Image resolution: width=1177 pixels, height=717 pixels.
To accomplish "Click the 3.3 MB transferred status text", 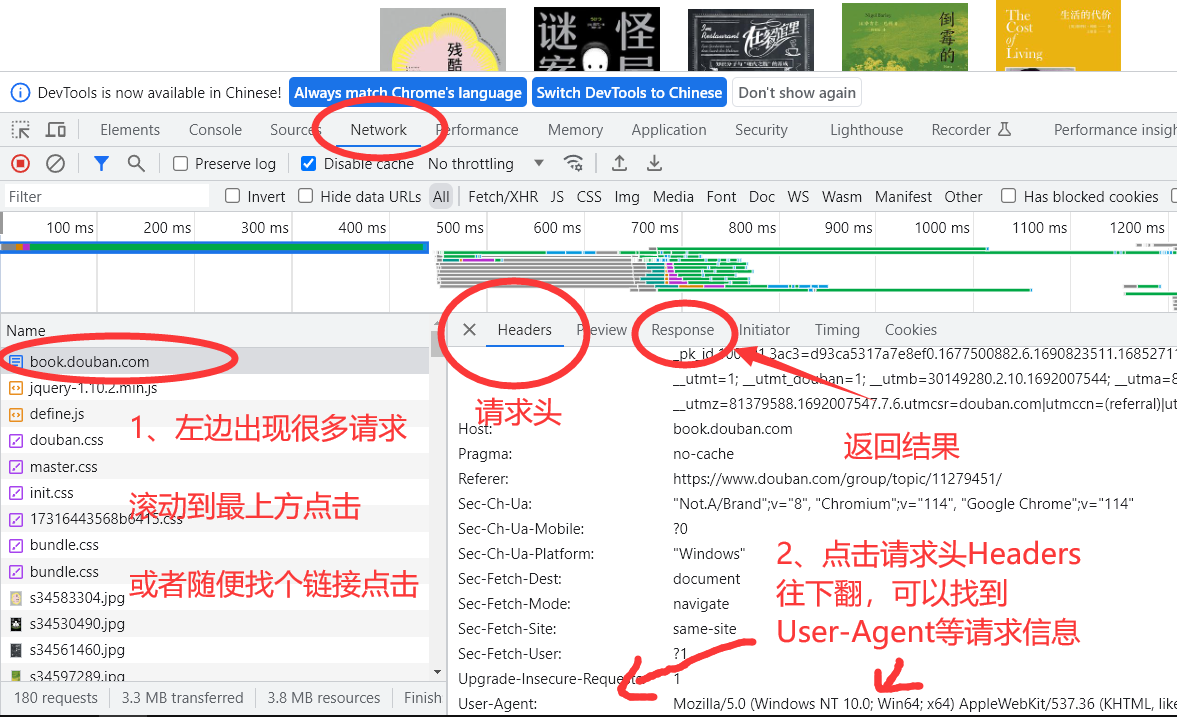I will tap(182, 697).
